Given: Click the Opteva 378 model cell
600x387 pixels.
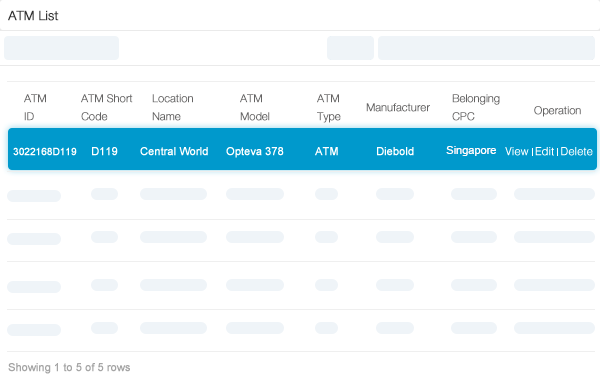Looking at the screenshot, I should (x=255, y=152).
